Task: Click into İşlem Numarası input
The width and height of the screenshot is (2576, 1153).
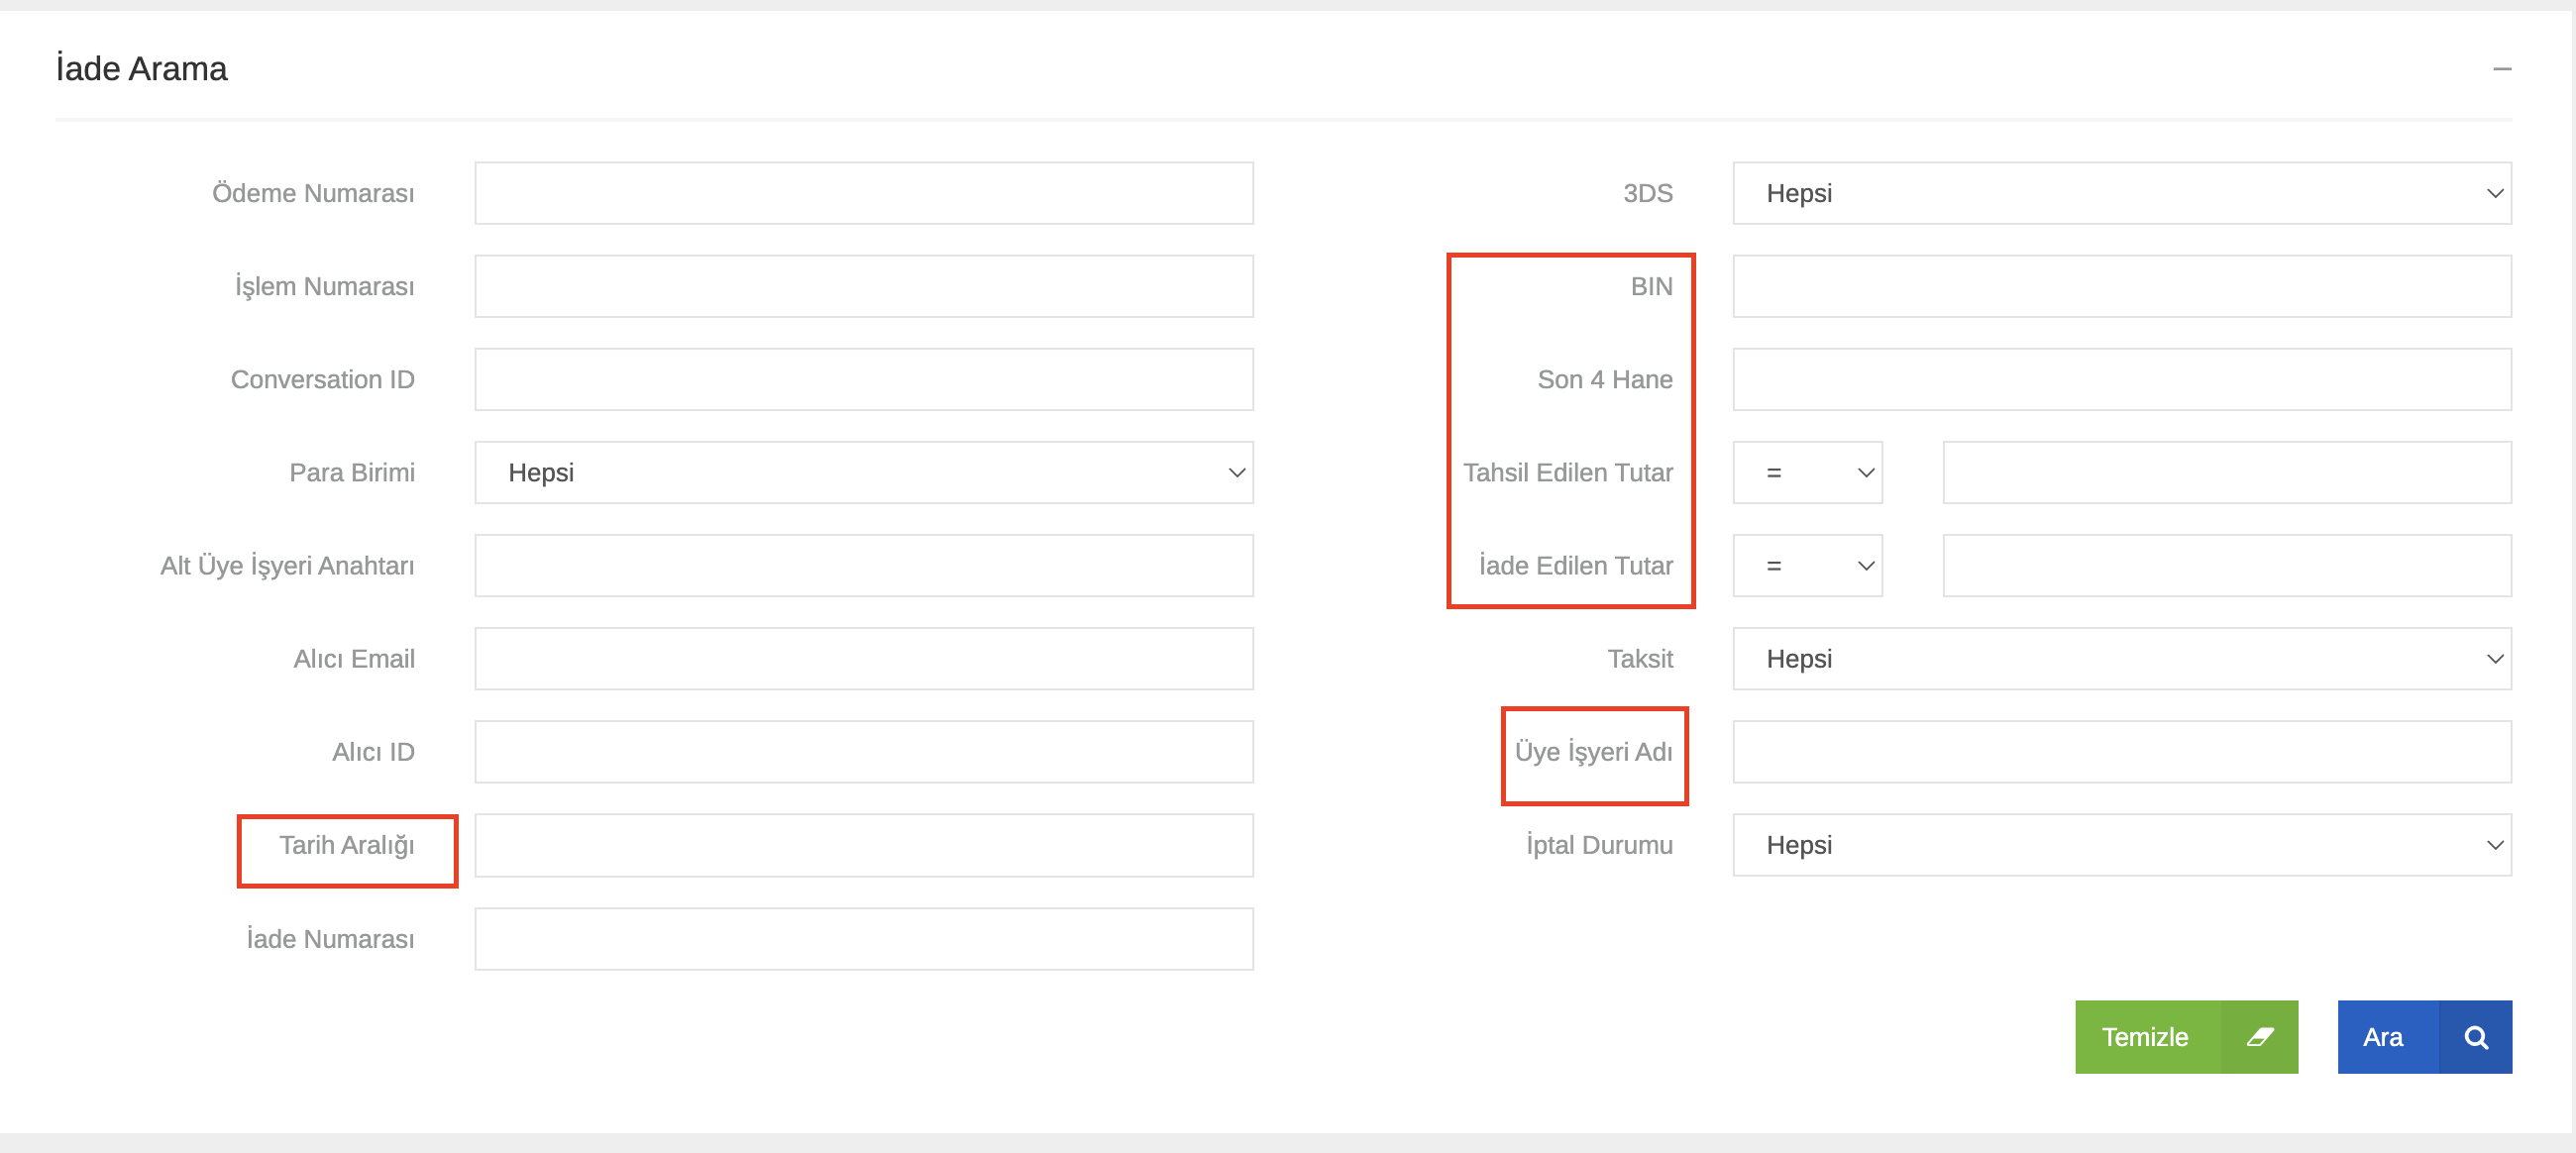Action: coord(863,286)
